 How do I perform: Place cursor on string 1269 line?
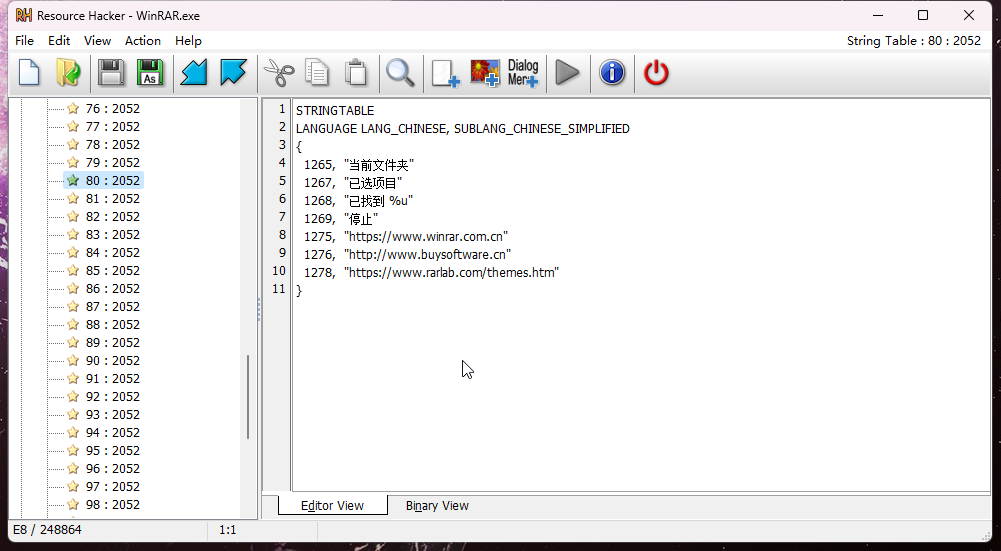(x=341, y=218)
